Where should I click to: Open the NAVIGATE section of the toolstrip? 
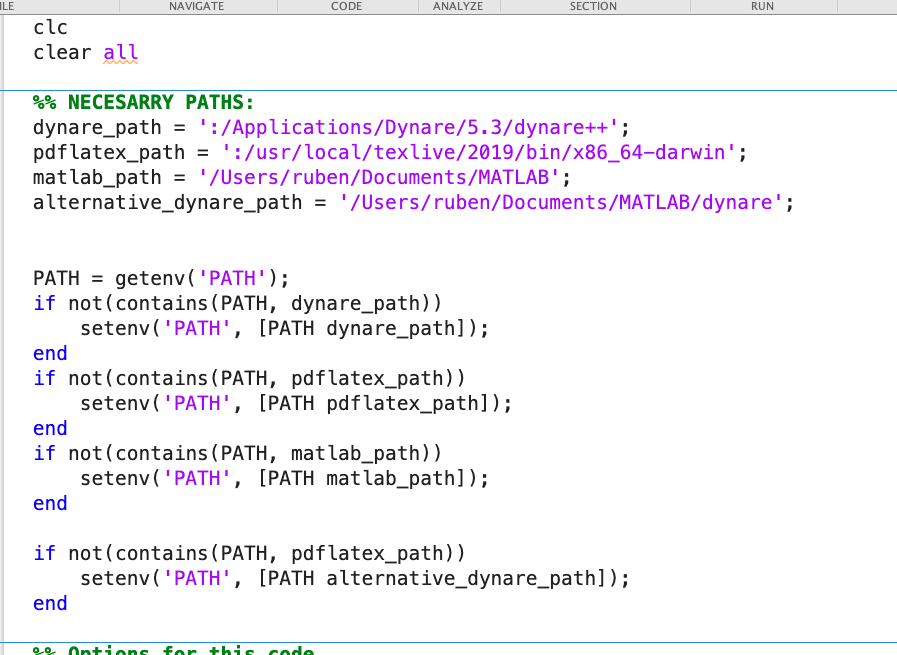pyautogui.click(x=196, y=6)
